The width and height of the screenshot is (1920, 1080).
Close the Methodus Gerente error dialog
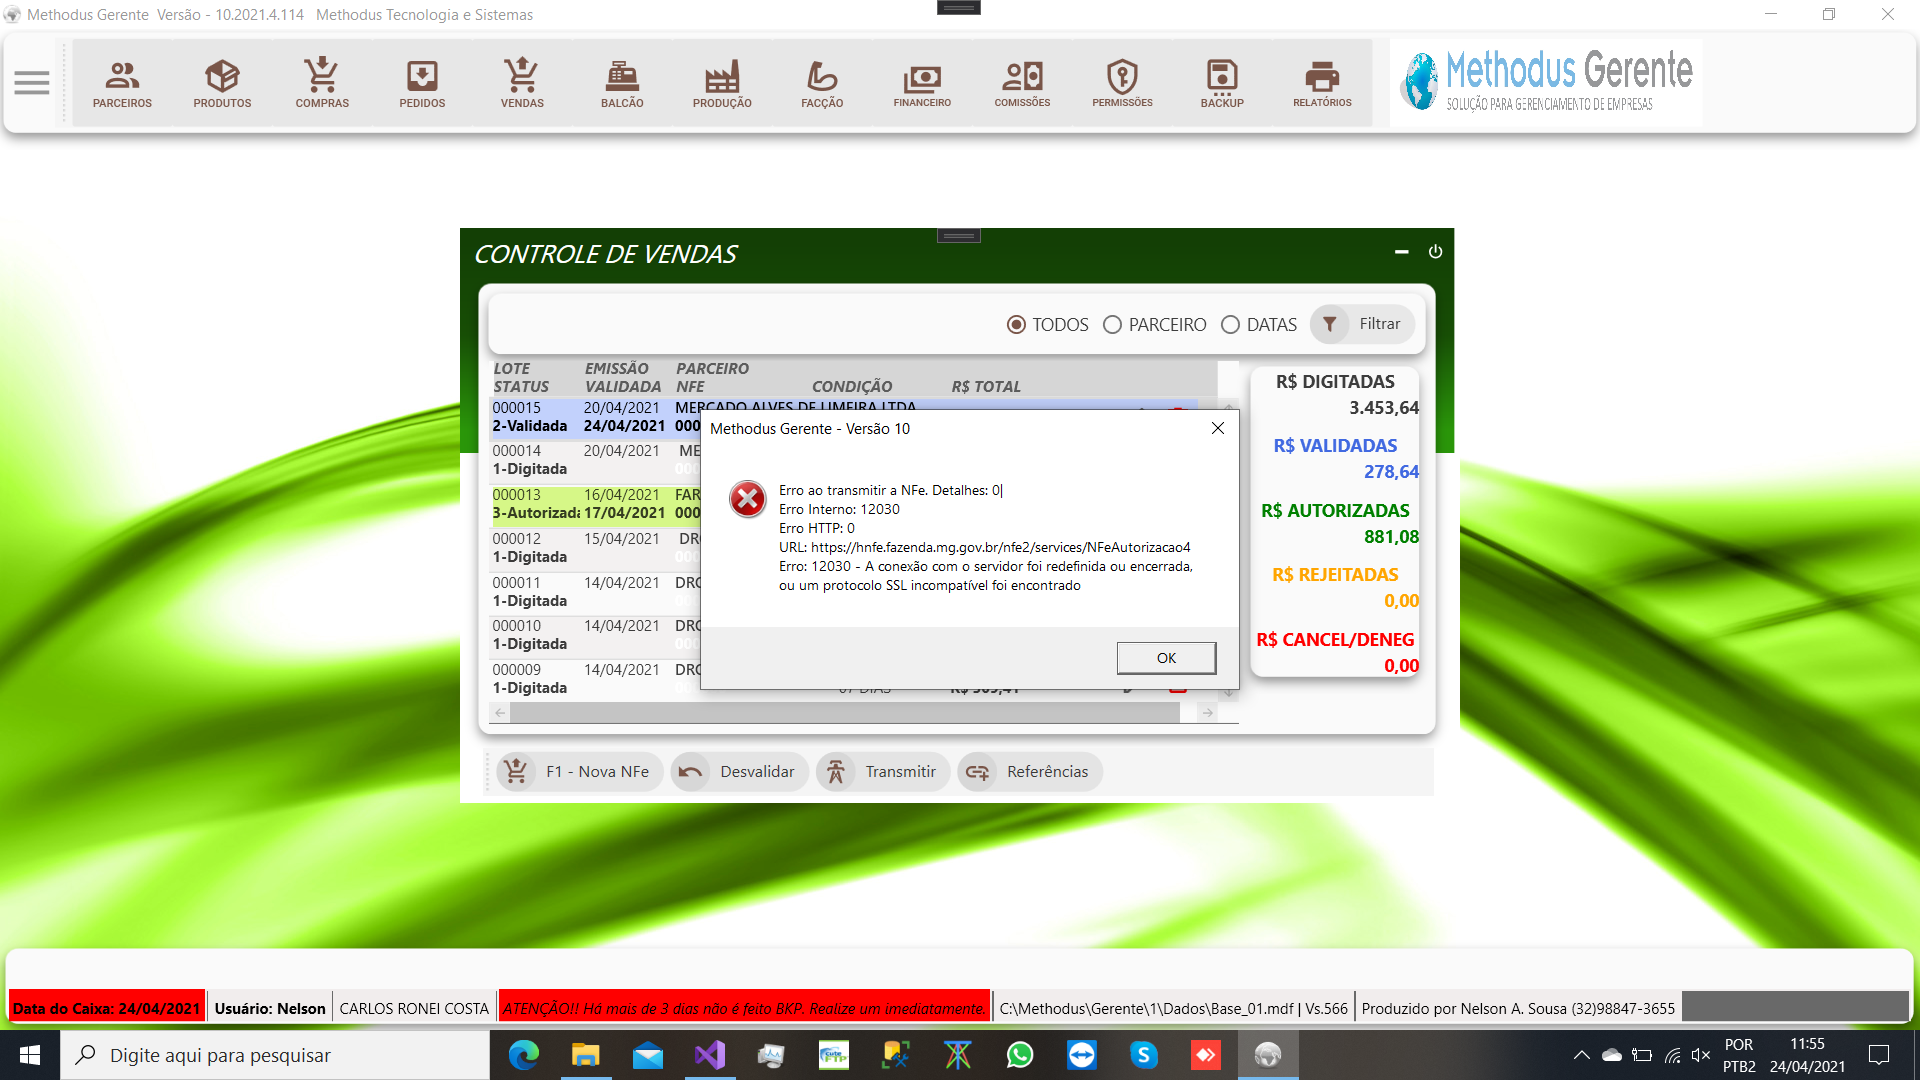[x=1217, y=428]
